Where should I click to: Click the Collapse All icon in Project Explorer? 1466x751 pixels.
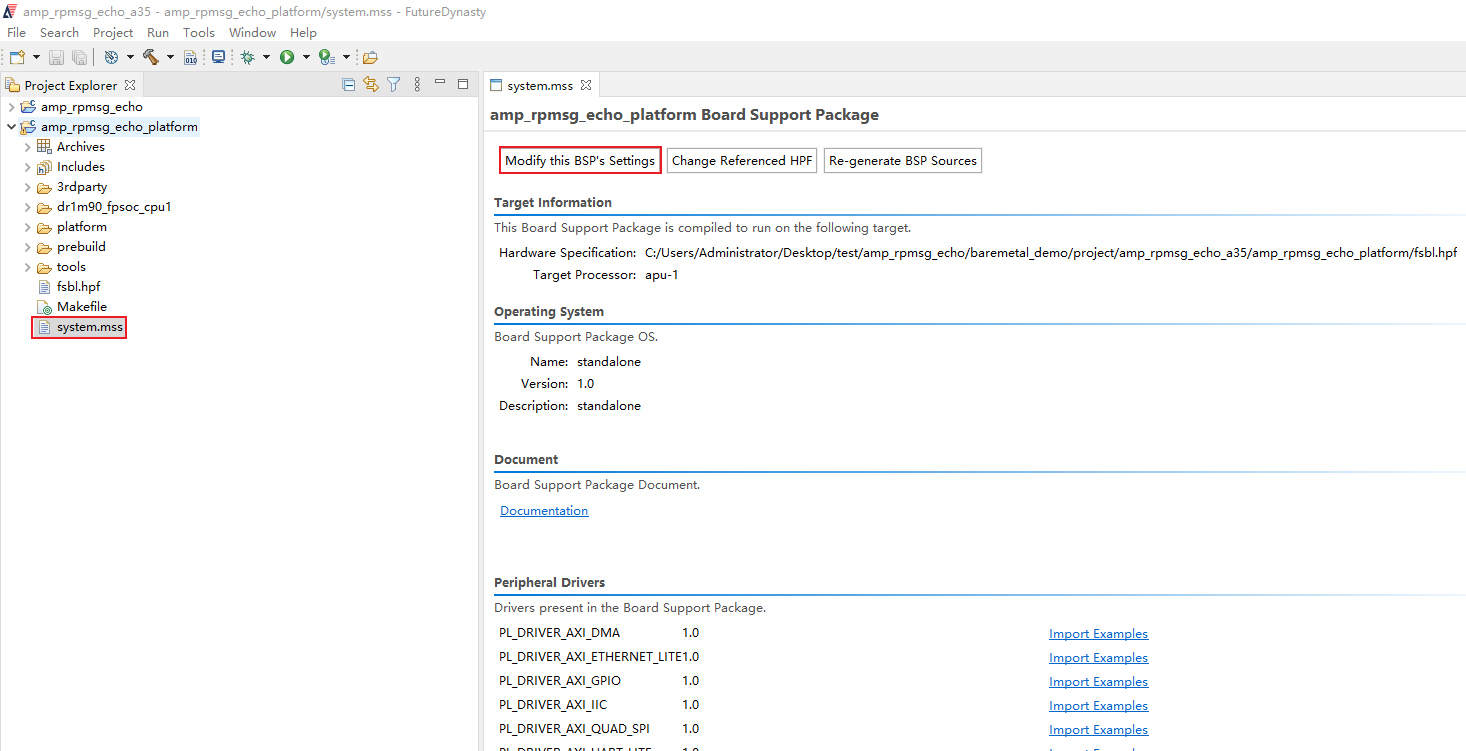click(349, 85)
